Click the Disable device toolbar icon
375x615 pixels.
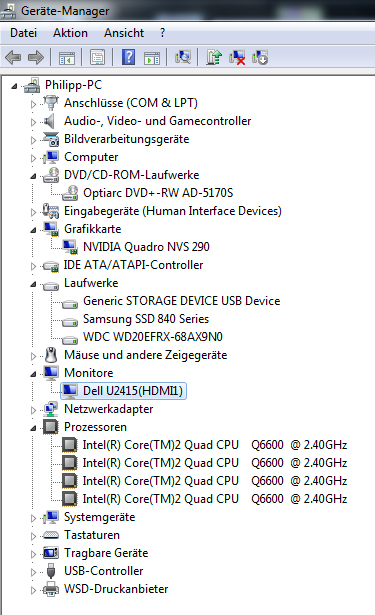pyautogui.click(x=260, y=57)
